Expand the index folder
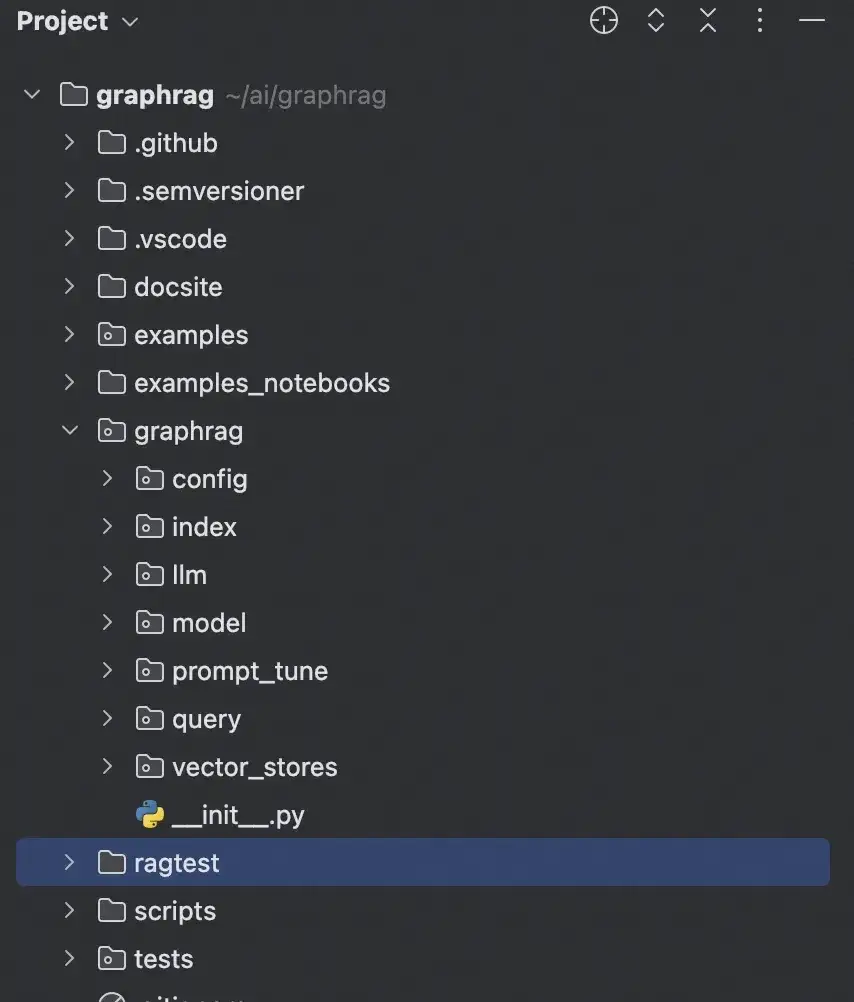Image resolution: width=854 pixels, height=1002 pixels. tap(107, 527)
